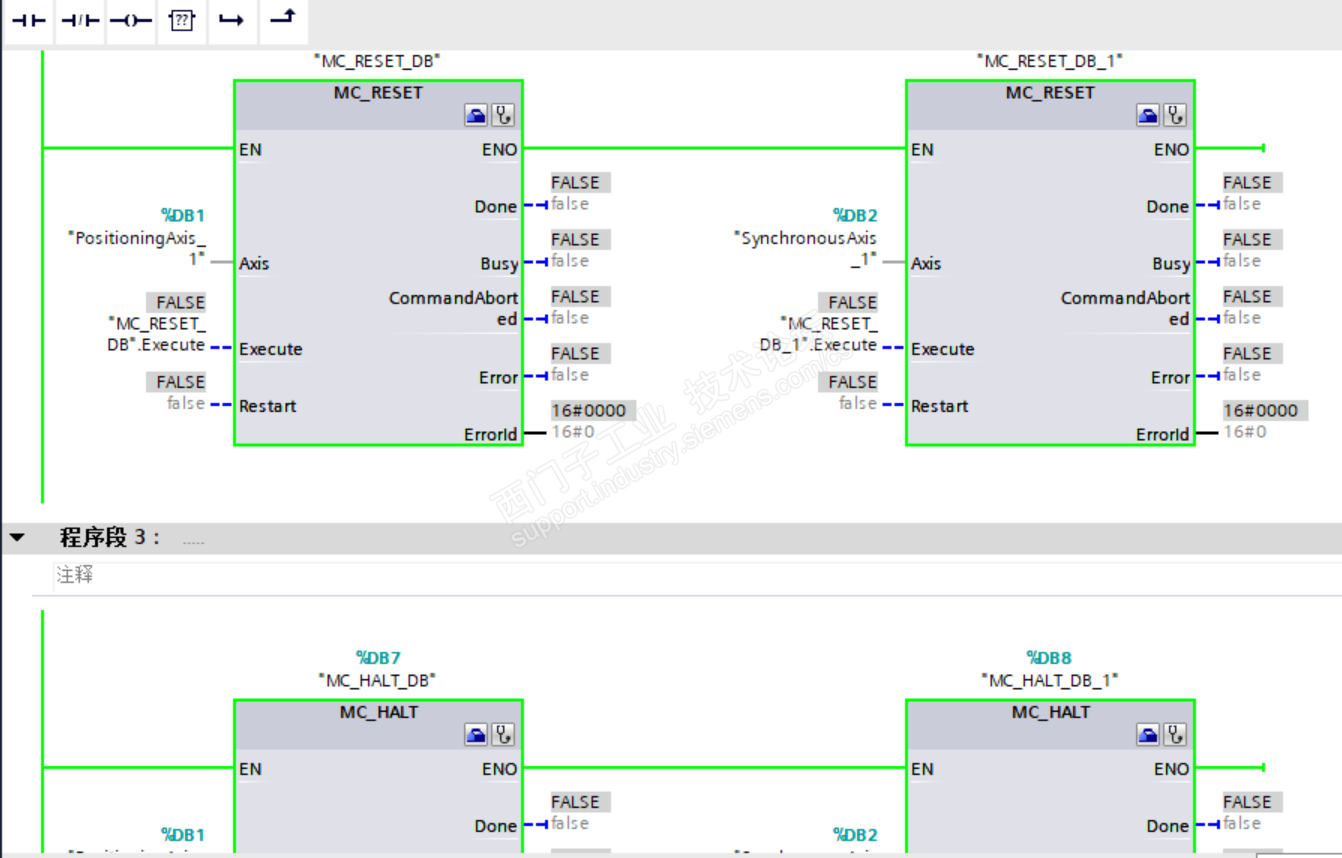
Task: Click the Error output on MC_RESET_DB block
Action: pos(498,378)
